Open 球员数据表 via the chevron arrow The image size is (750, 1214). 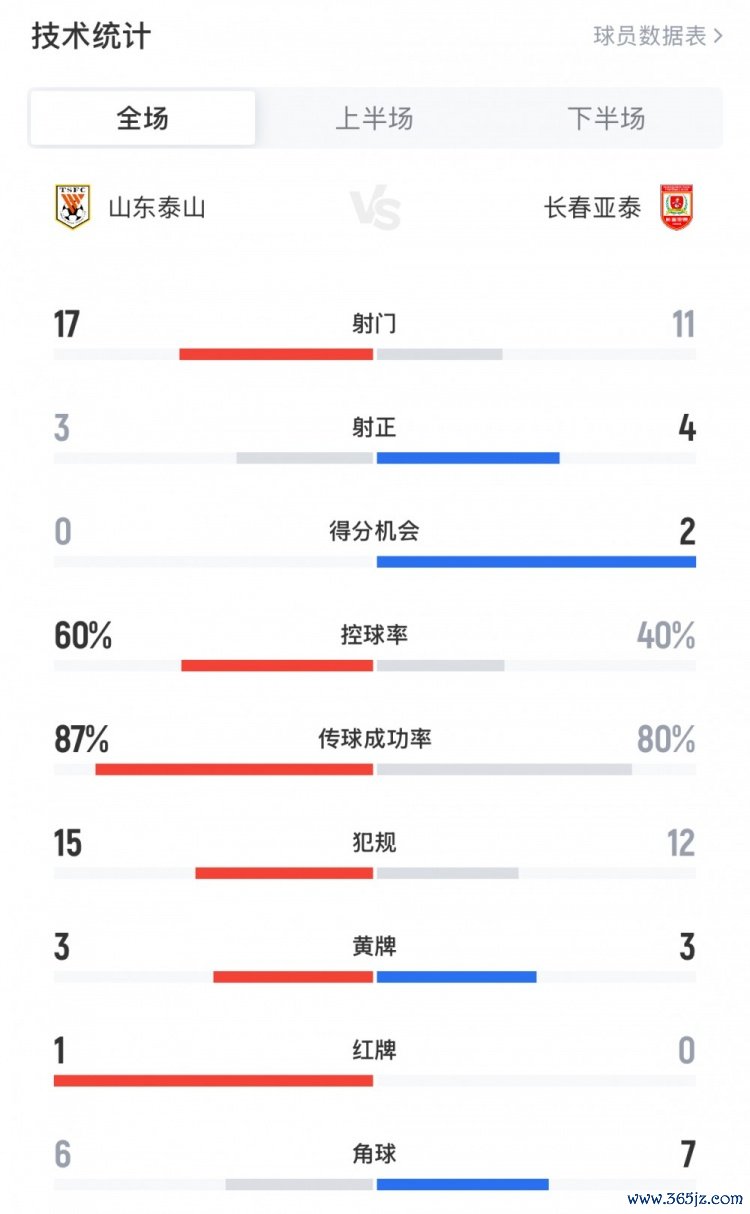click(717, 37)
